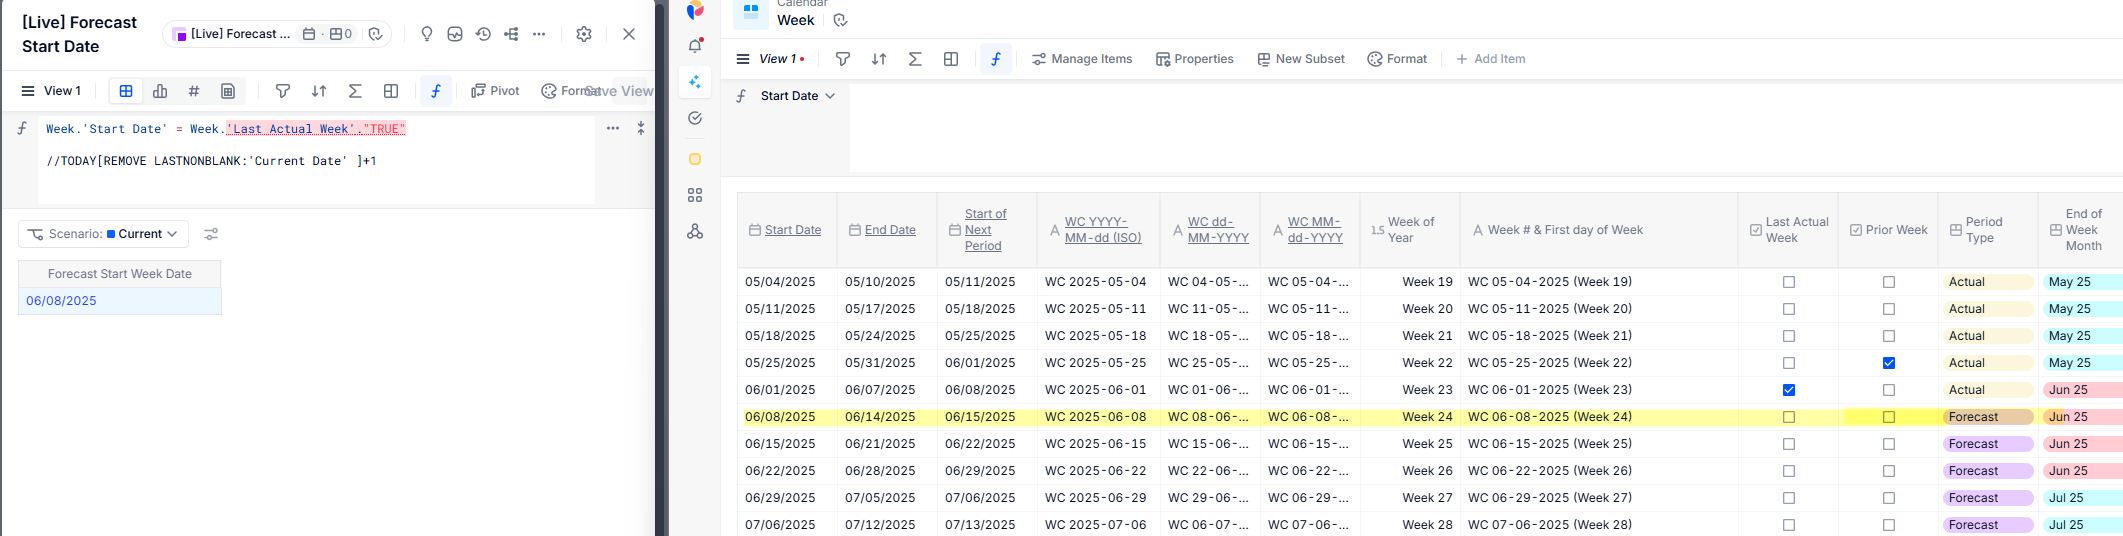Click sort icon in Forecast panel toolbar

[319, 91]
